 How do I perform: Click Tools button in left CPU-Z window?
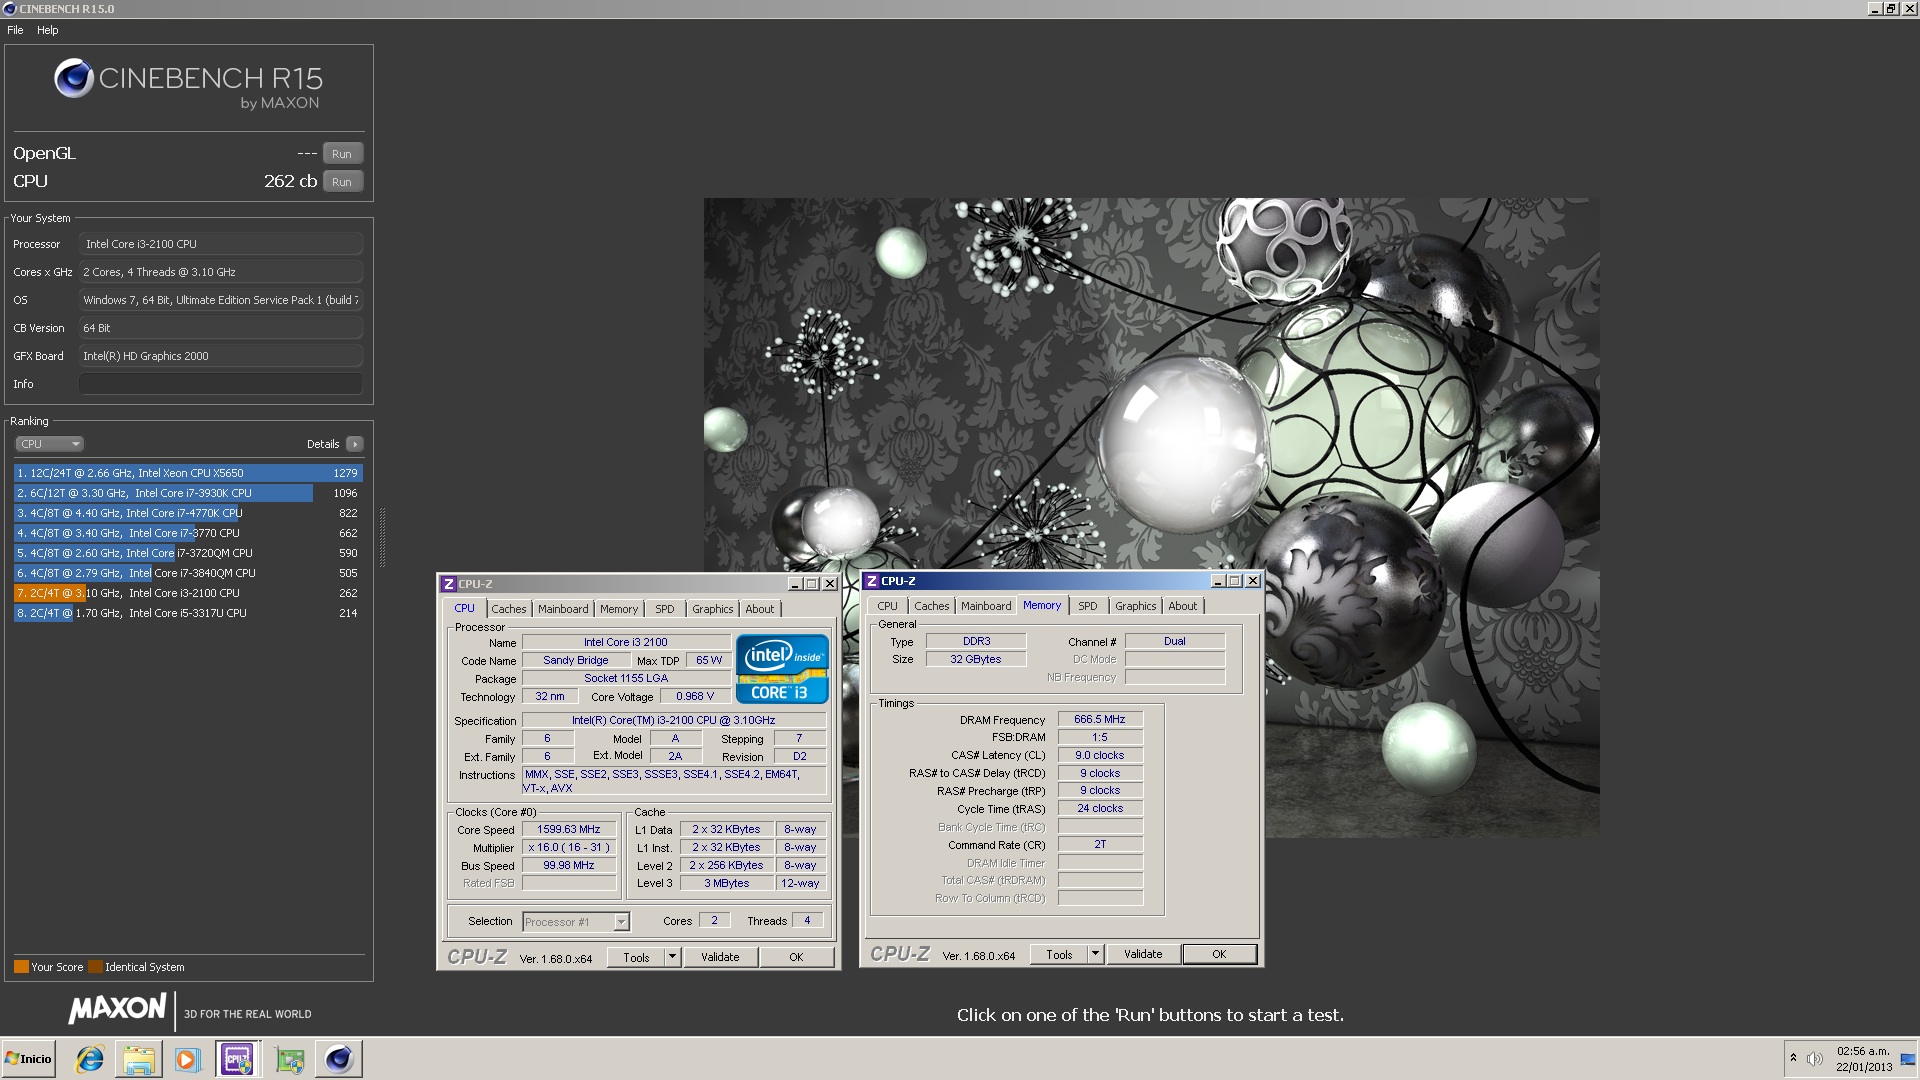[x=637, y=957]
